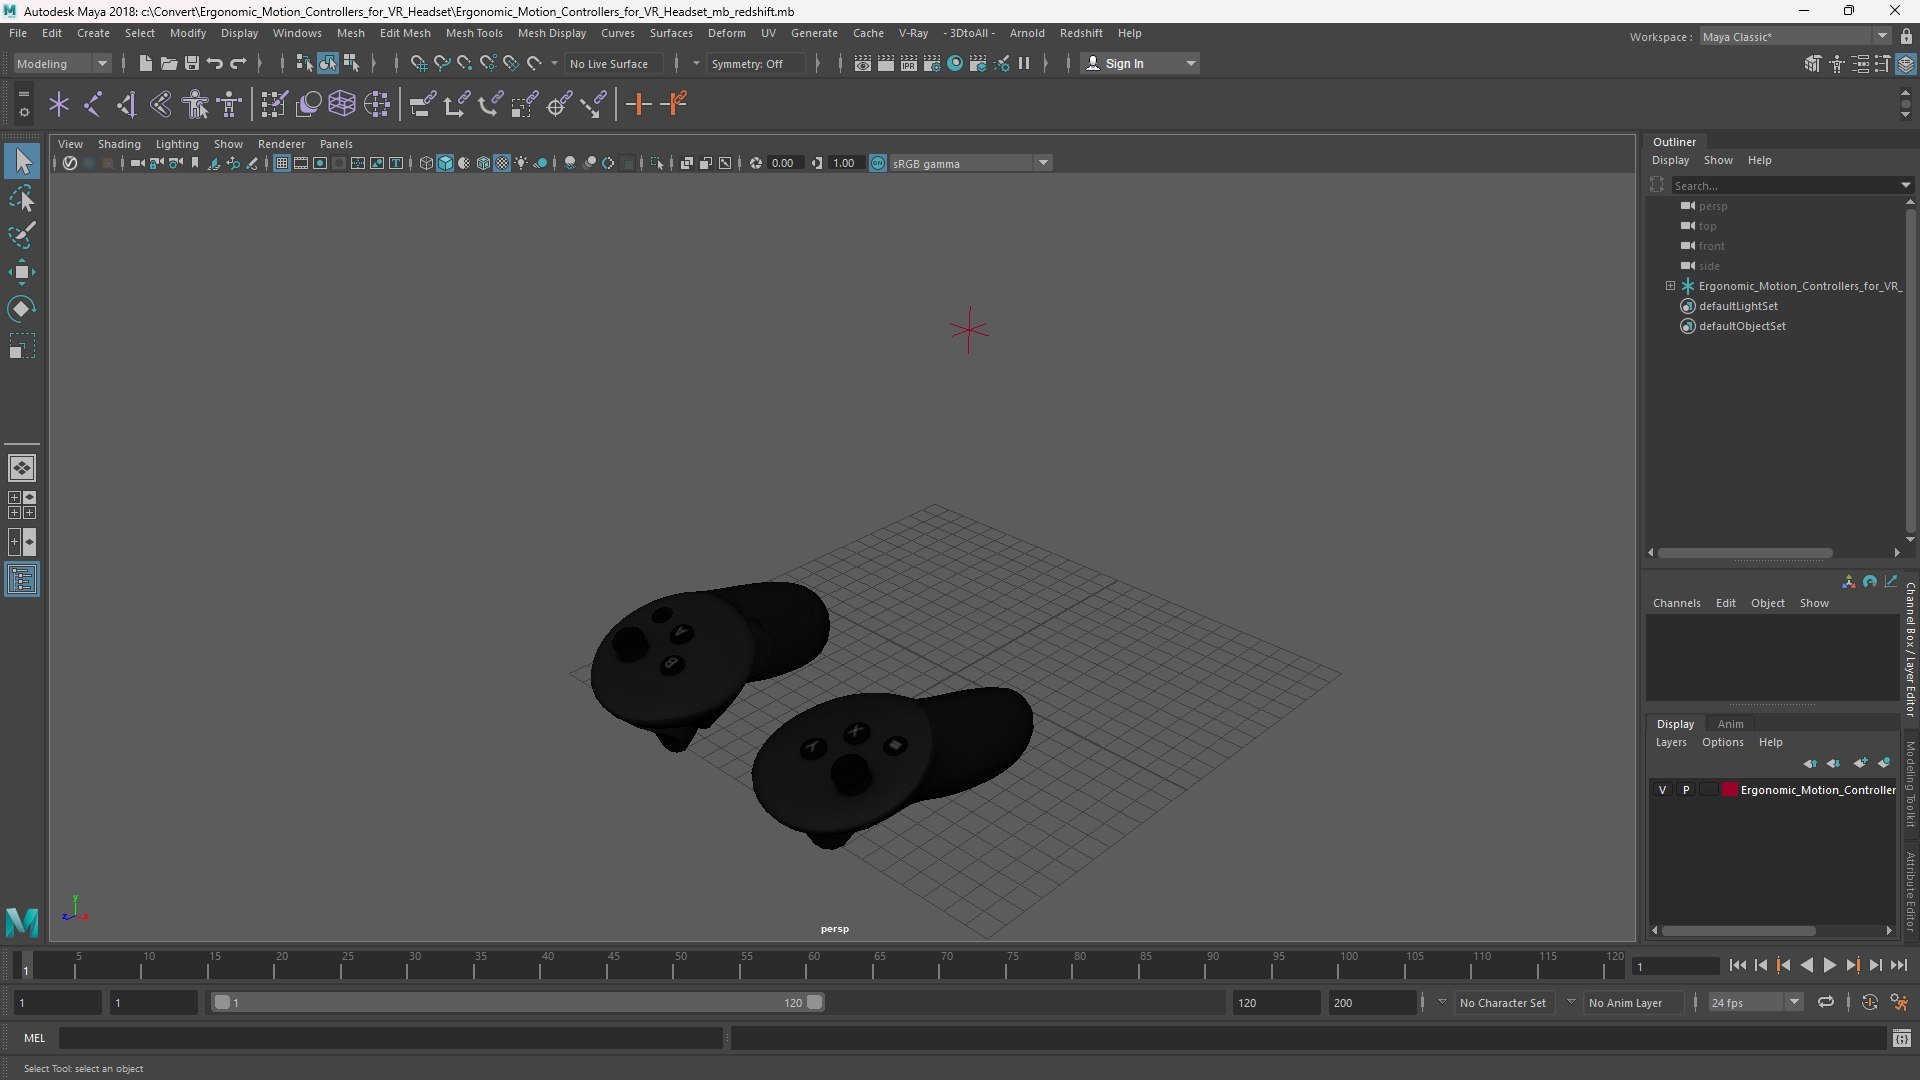Screen dimensions: 1920x1080
Task: Toggle the loop playback button
Action: pyautogui.click(x=1826, y=1002)
